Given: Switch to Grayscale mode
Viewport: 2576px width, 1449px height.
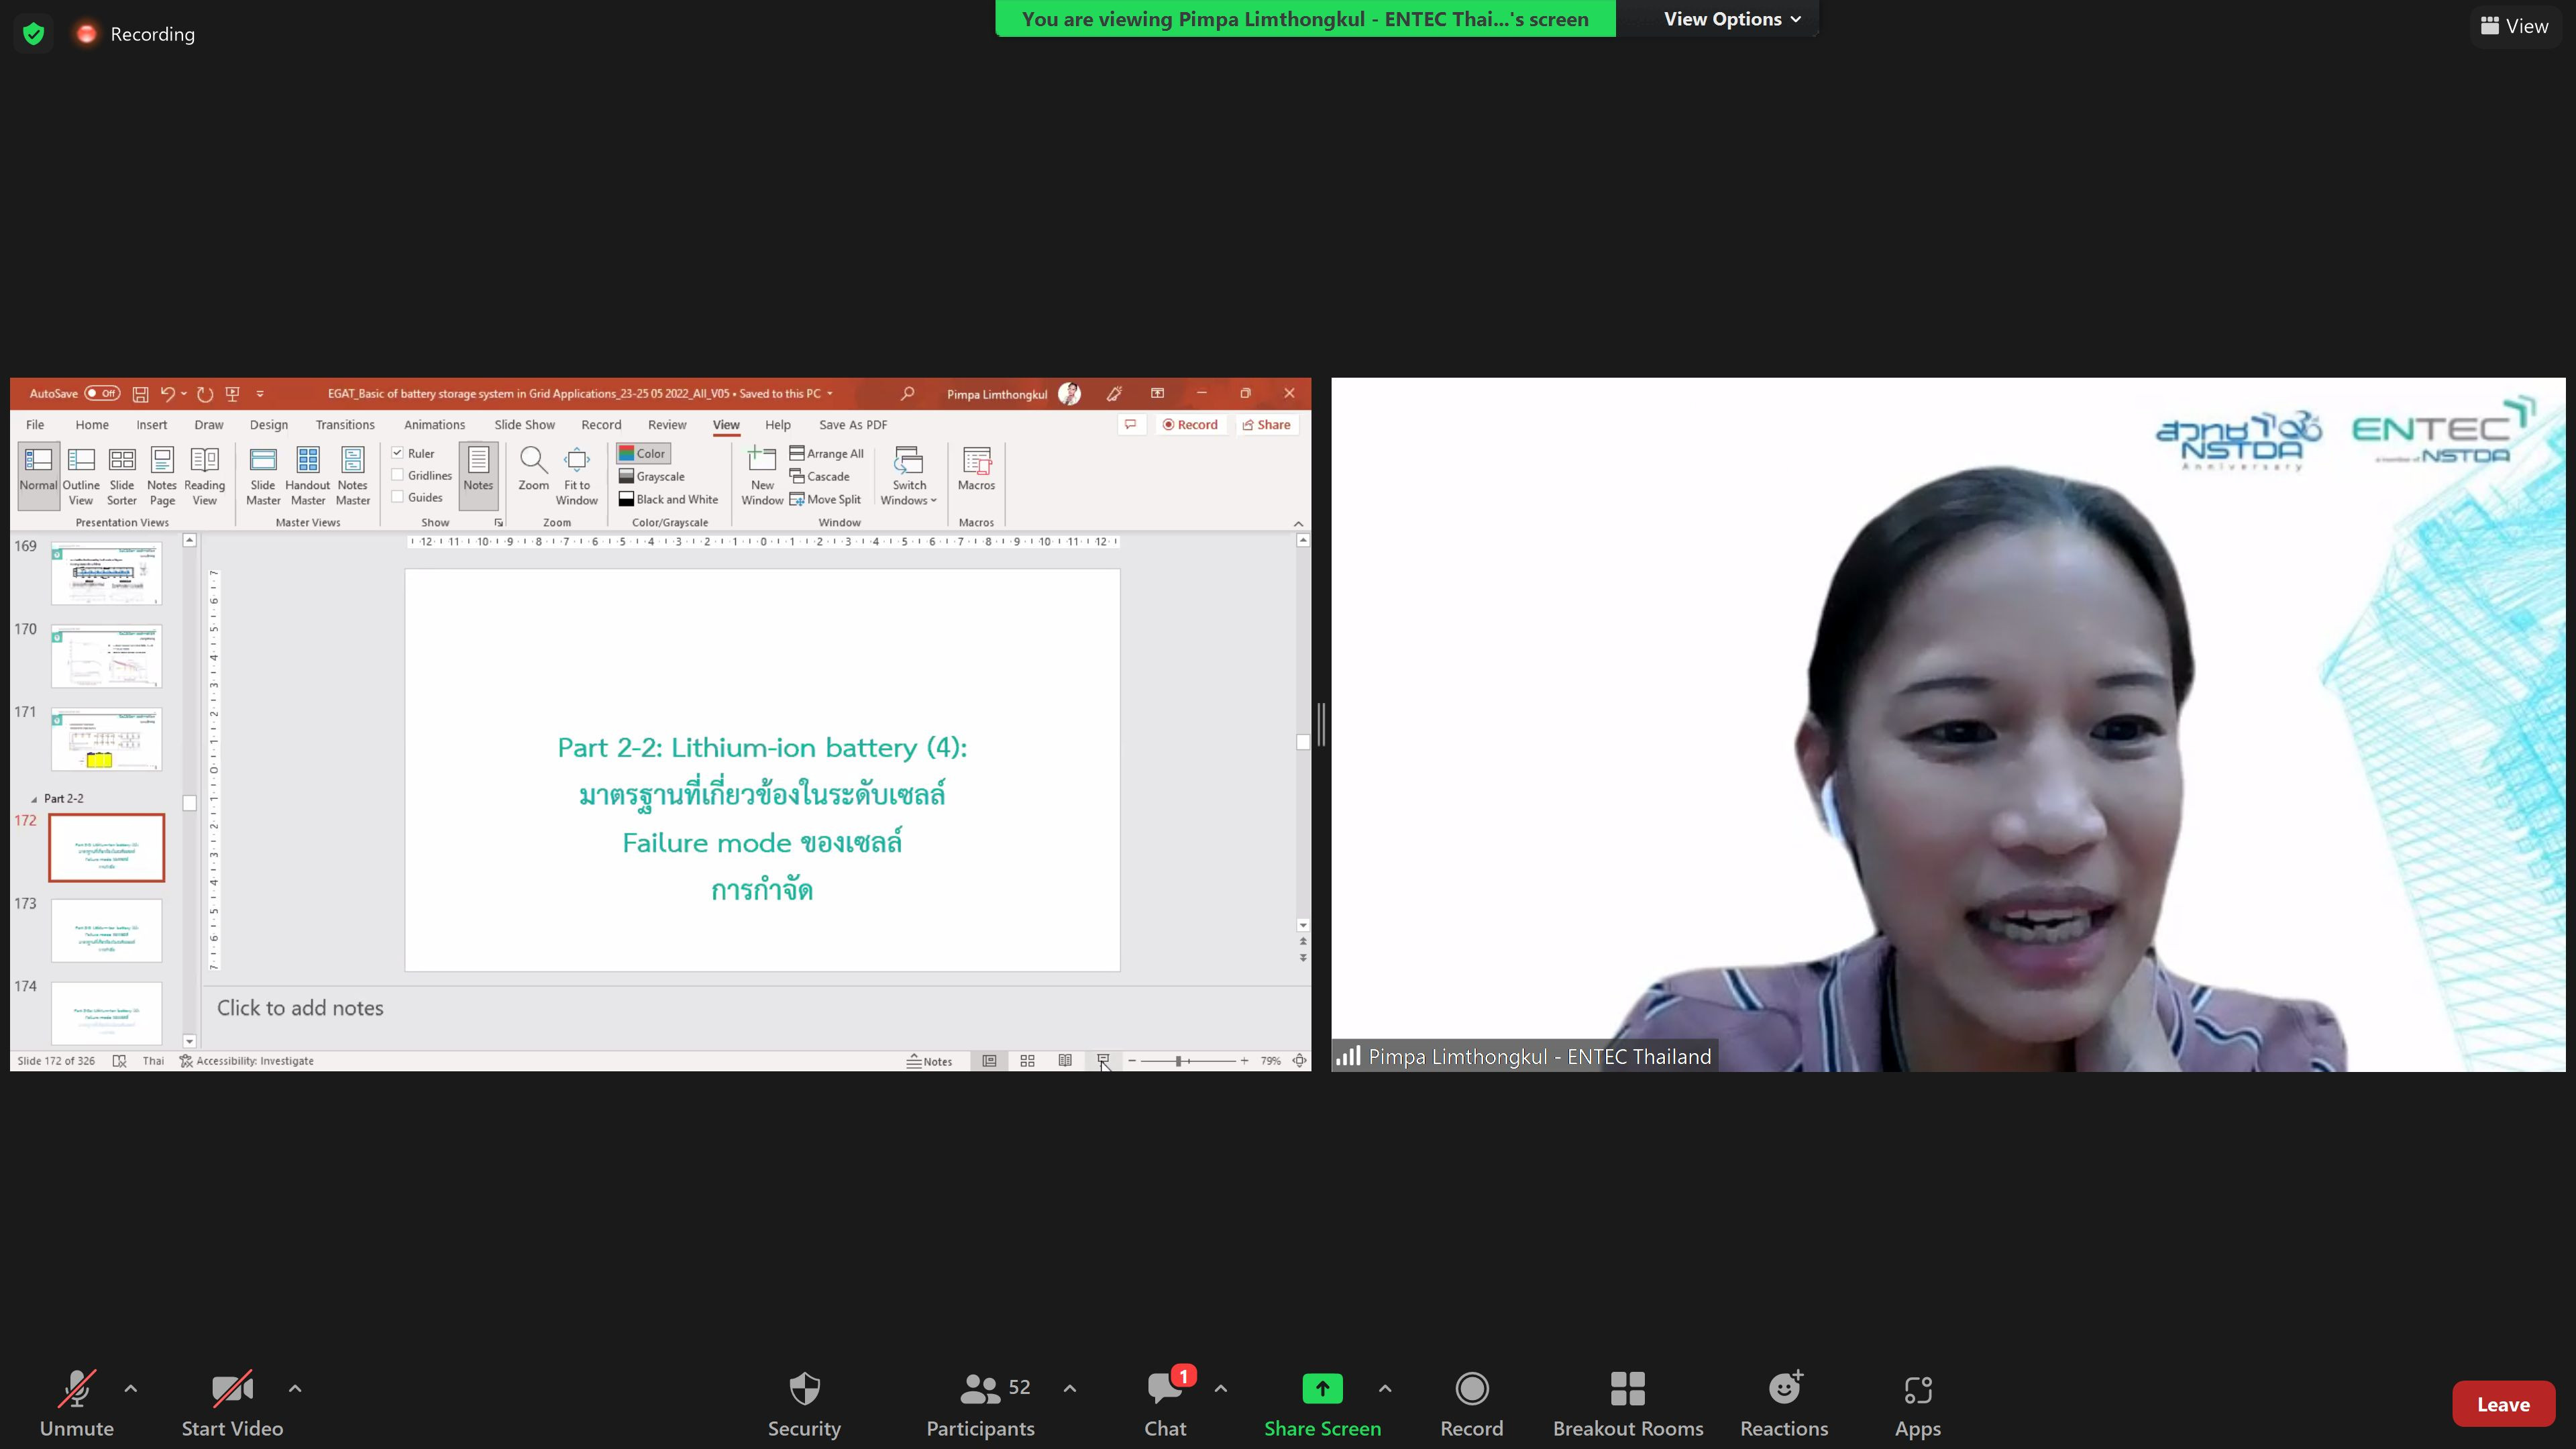Looking at the screenshot, I should [652, 476].
